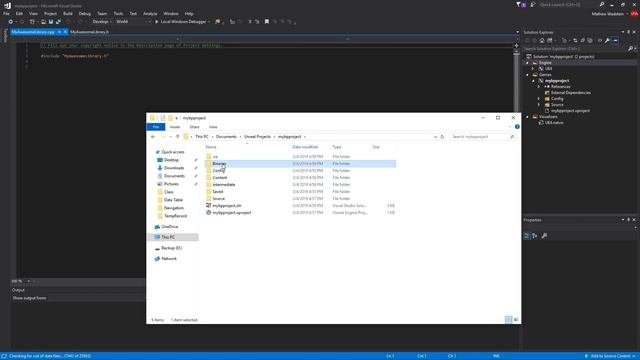Open Local Windows Debugger dropdown arrow
Viewport: 640px width, 360px height.
pyautogui.click(x=209, y=22)
